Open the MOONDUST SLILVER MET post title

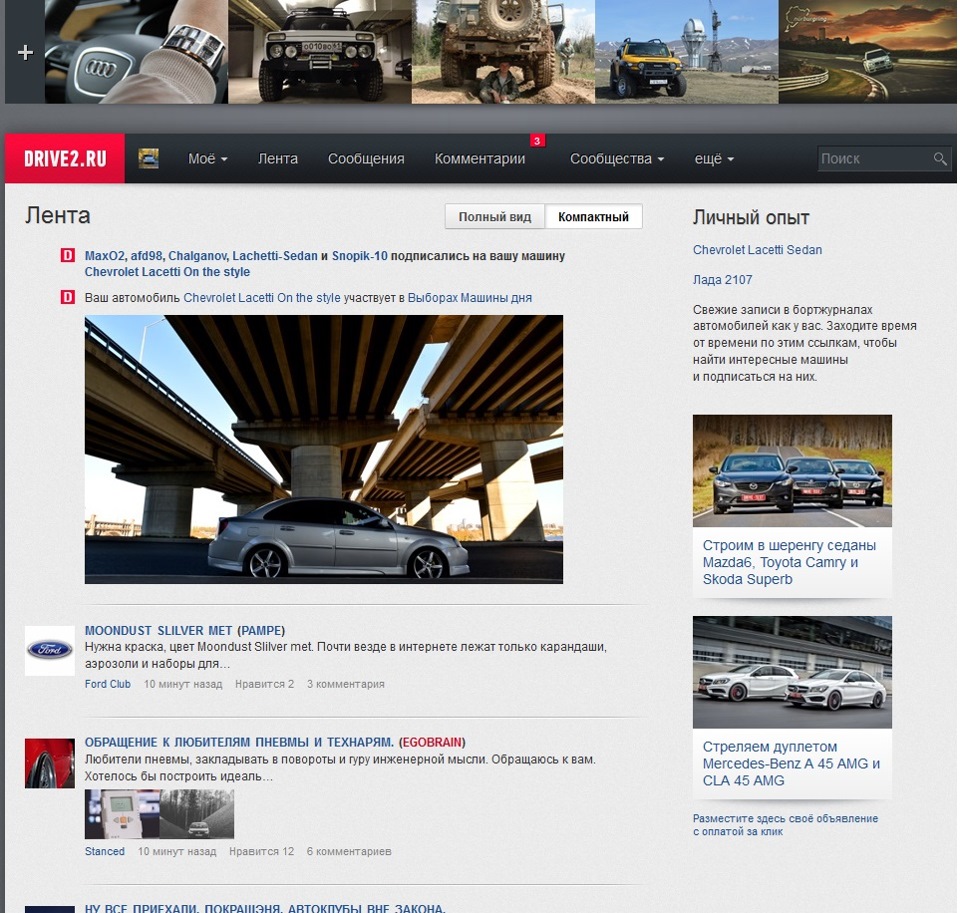(159, 631)
